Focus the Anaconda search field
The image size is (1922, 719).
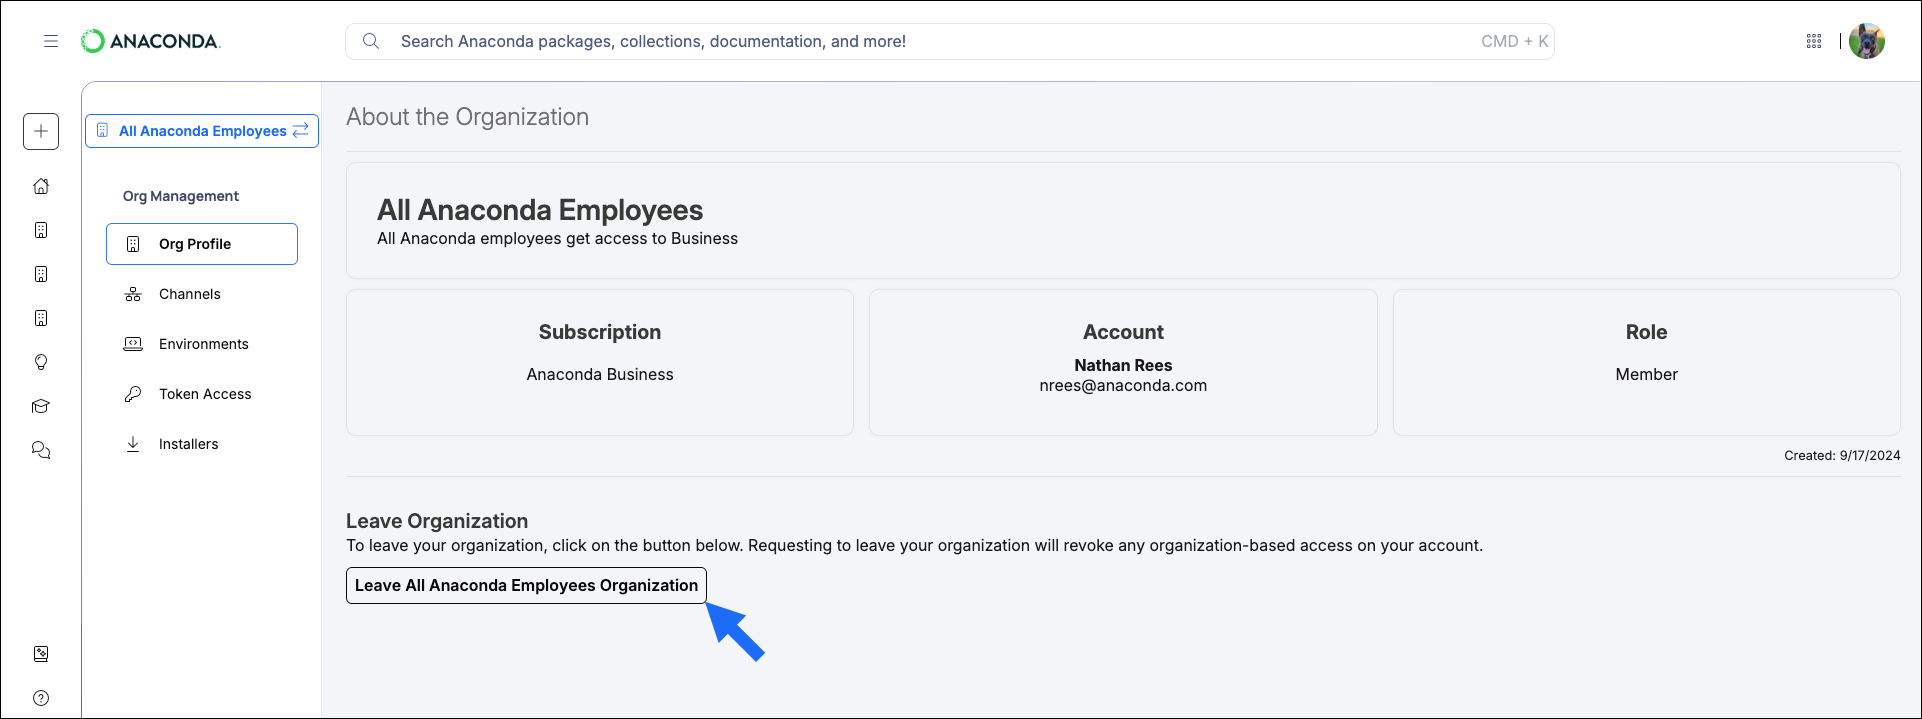[949, 41]
